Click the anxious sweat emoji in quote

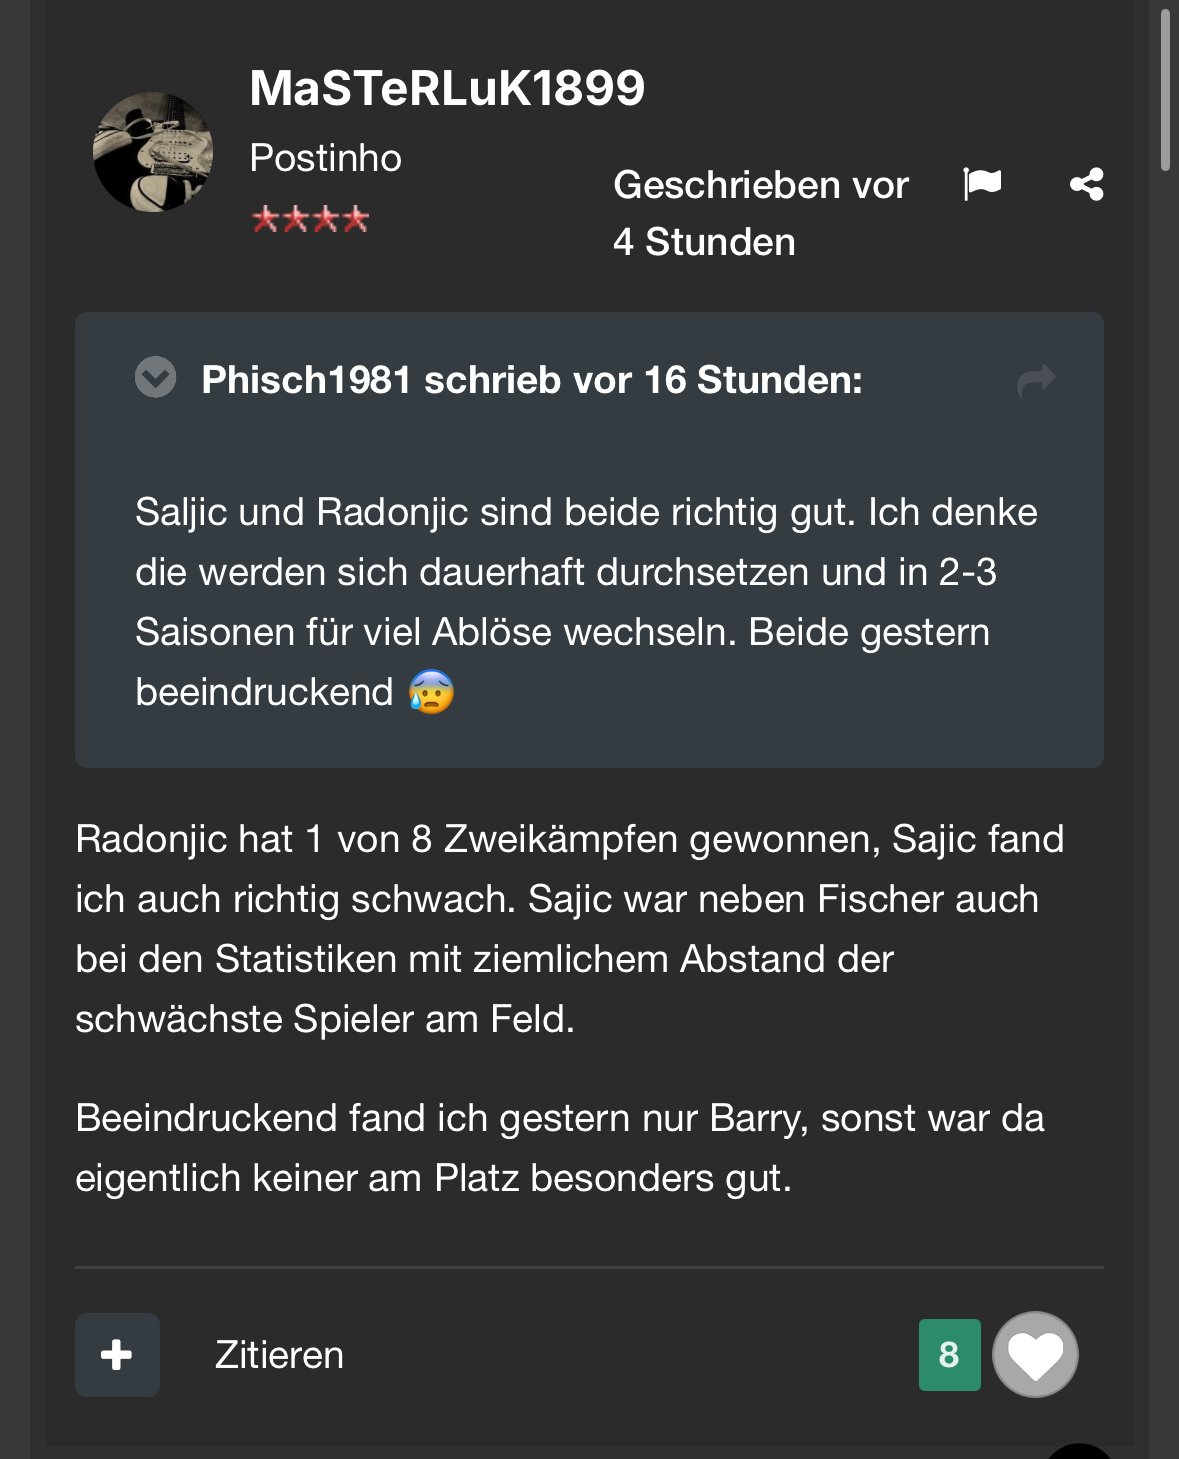pos(431,692)
